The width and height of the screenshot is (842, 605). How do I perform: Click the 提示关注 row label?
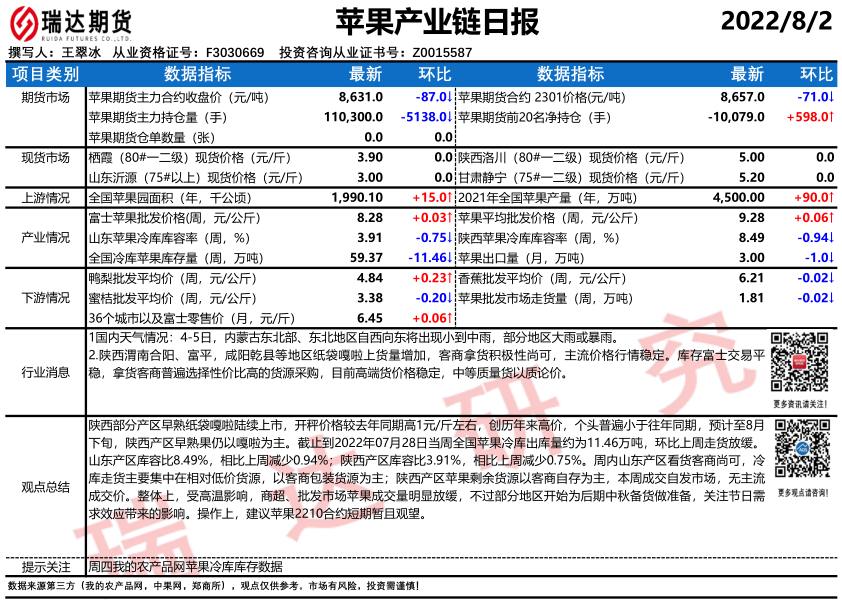pos(45,565)
